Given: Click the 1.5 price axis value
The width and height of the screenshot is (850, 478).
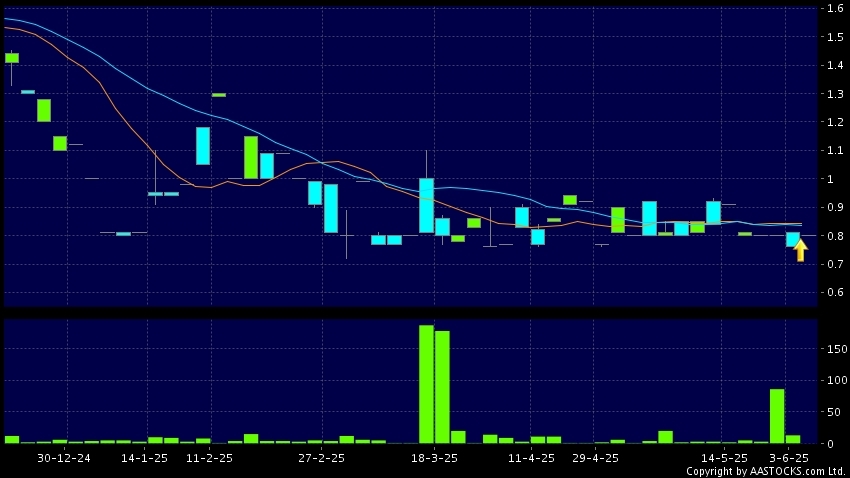Looking at the screenshot, I should pos(835,37).
